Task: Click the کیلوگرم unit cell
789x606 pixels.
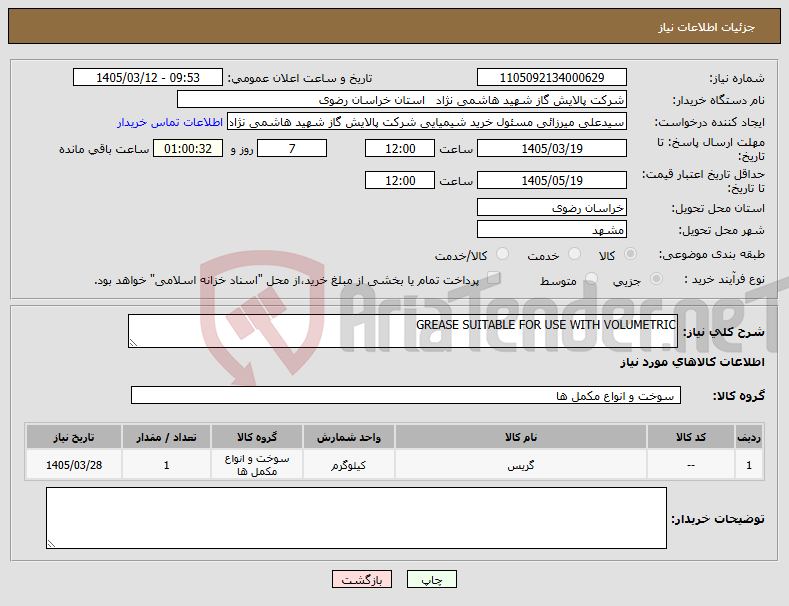Action: pyautogui.click(x=348, y=465)
